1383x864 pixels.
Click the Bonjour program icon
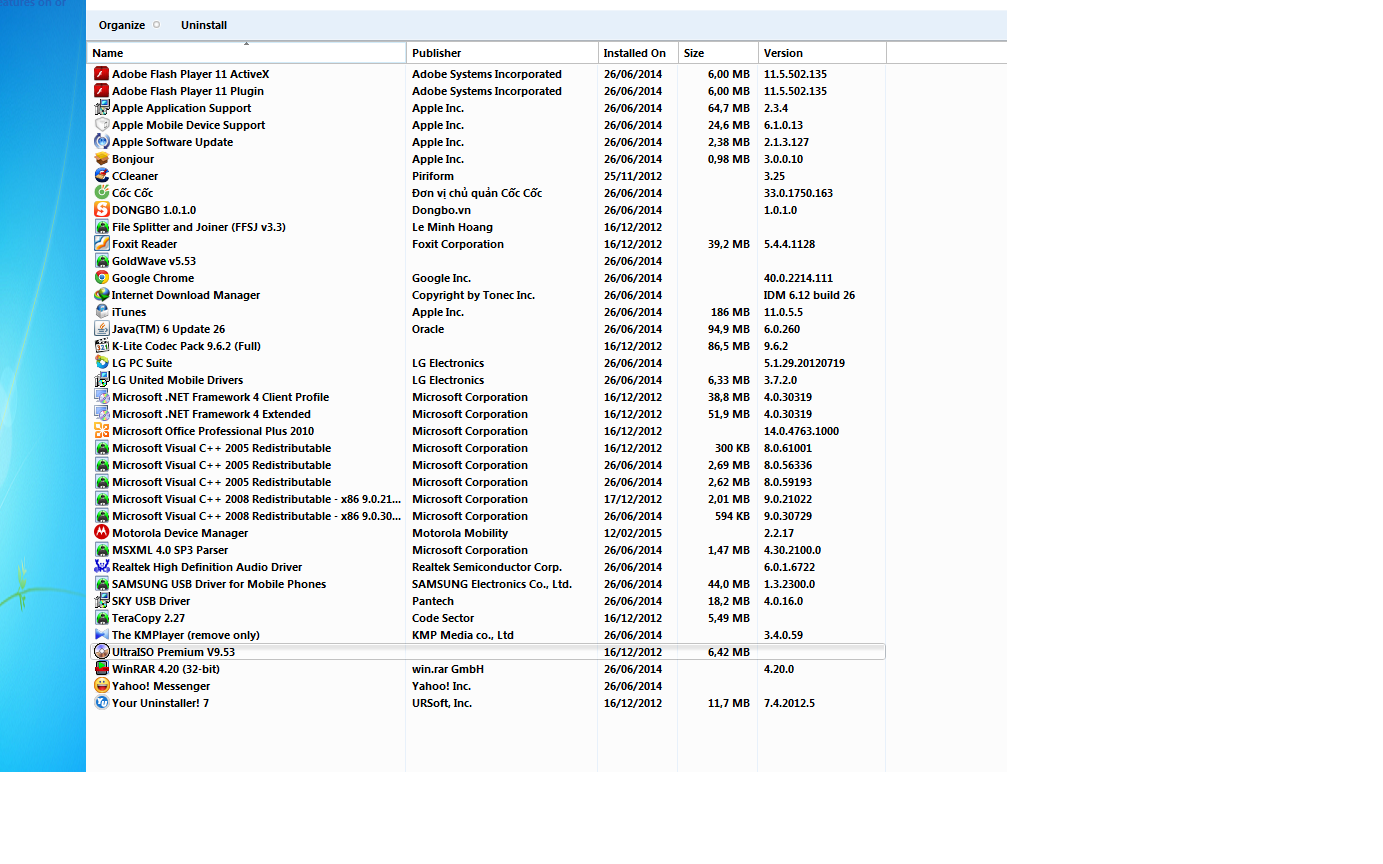(101, 159)
